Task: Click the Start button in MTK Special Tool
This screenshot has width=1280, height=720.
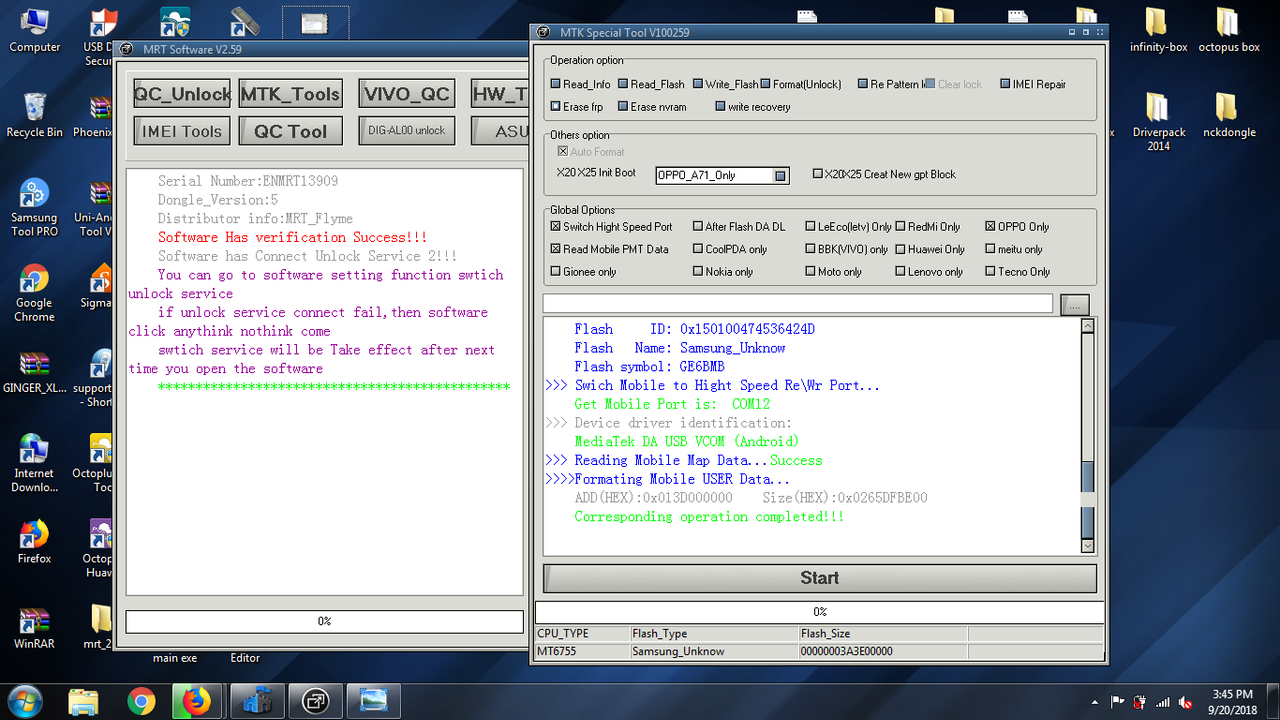Action: click(819, 578)
